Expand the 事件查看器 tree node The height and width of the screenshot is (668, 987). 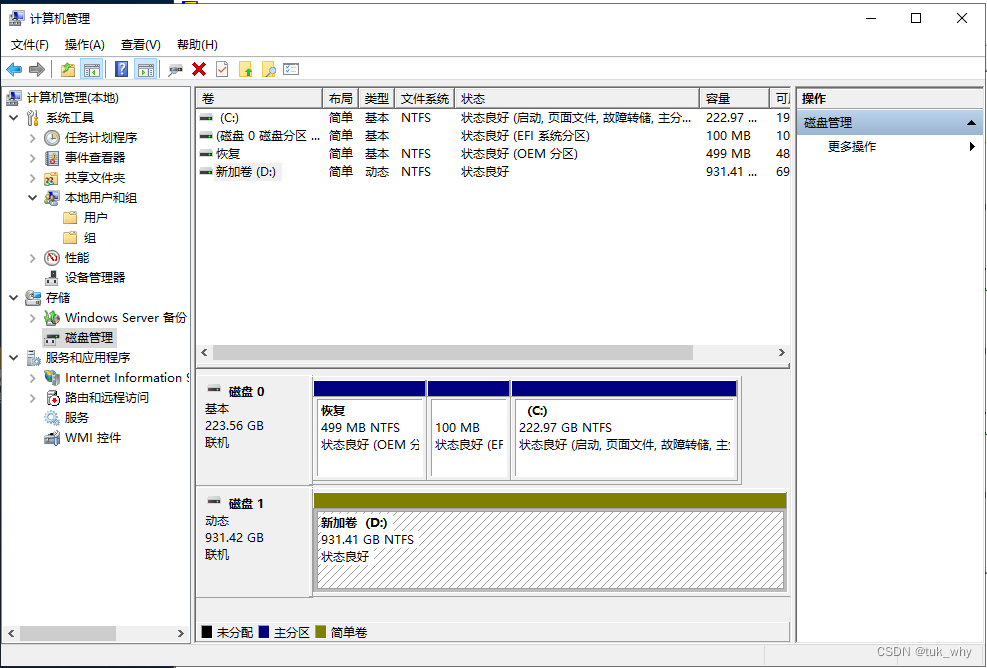point(33,158)
